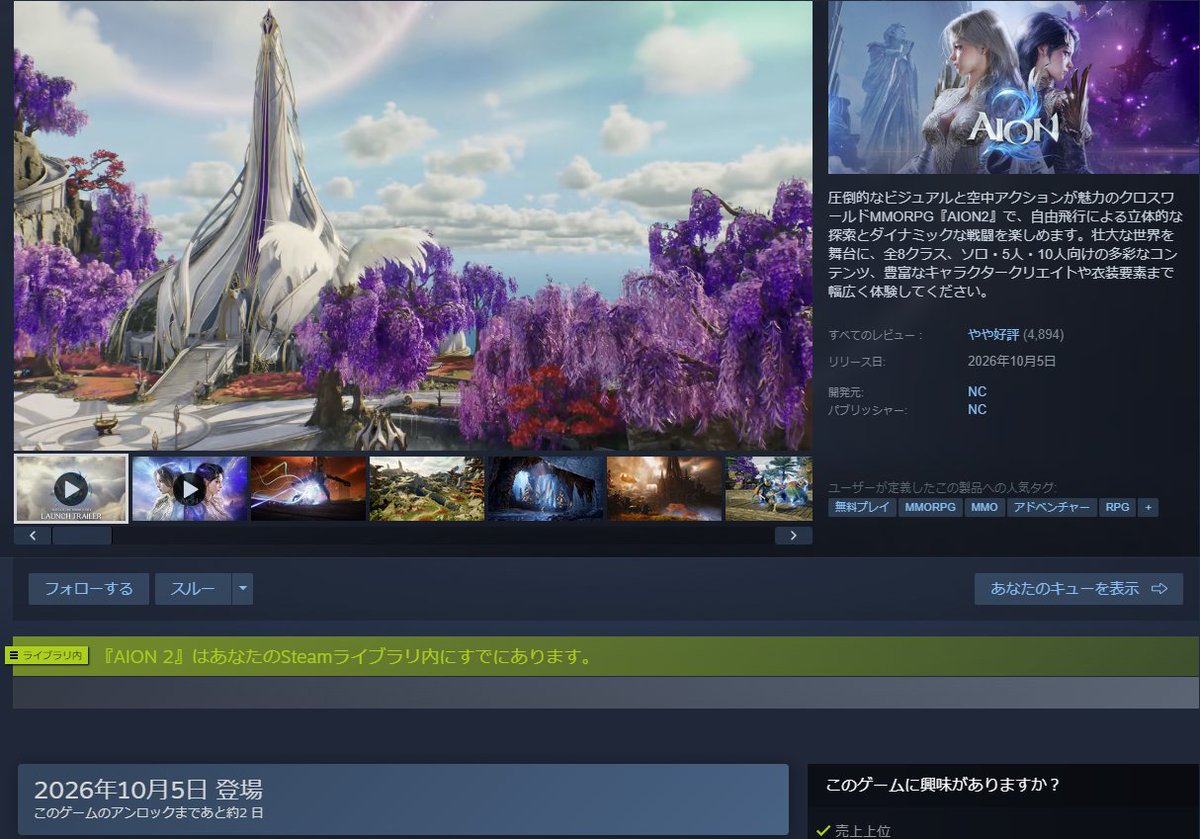The width and height of the screenshot is (1200, 839).
Task: Select the blue cave screenshot thumbnail
Action: tap(545, 489)
